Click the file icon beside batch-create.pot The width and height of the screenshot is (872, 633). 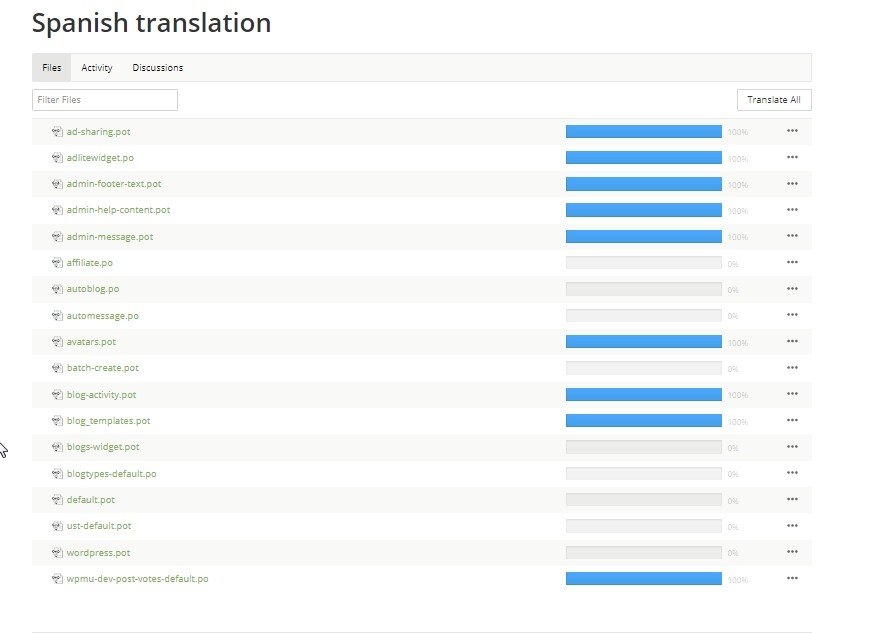click(57, 368)
